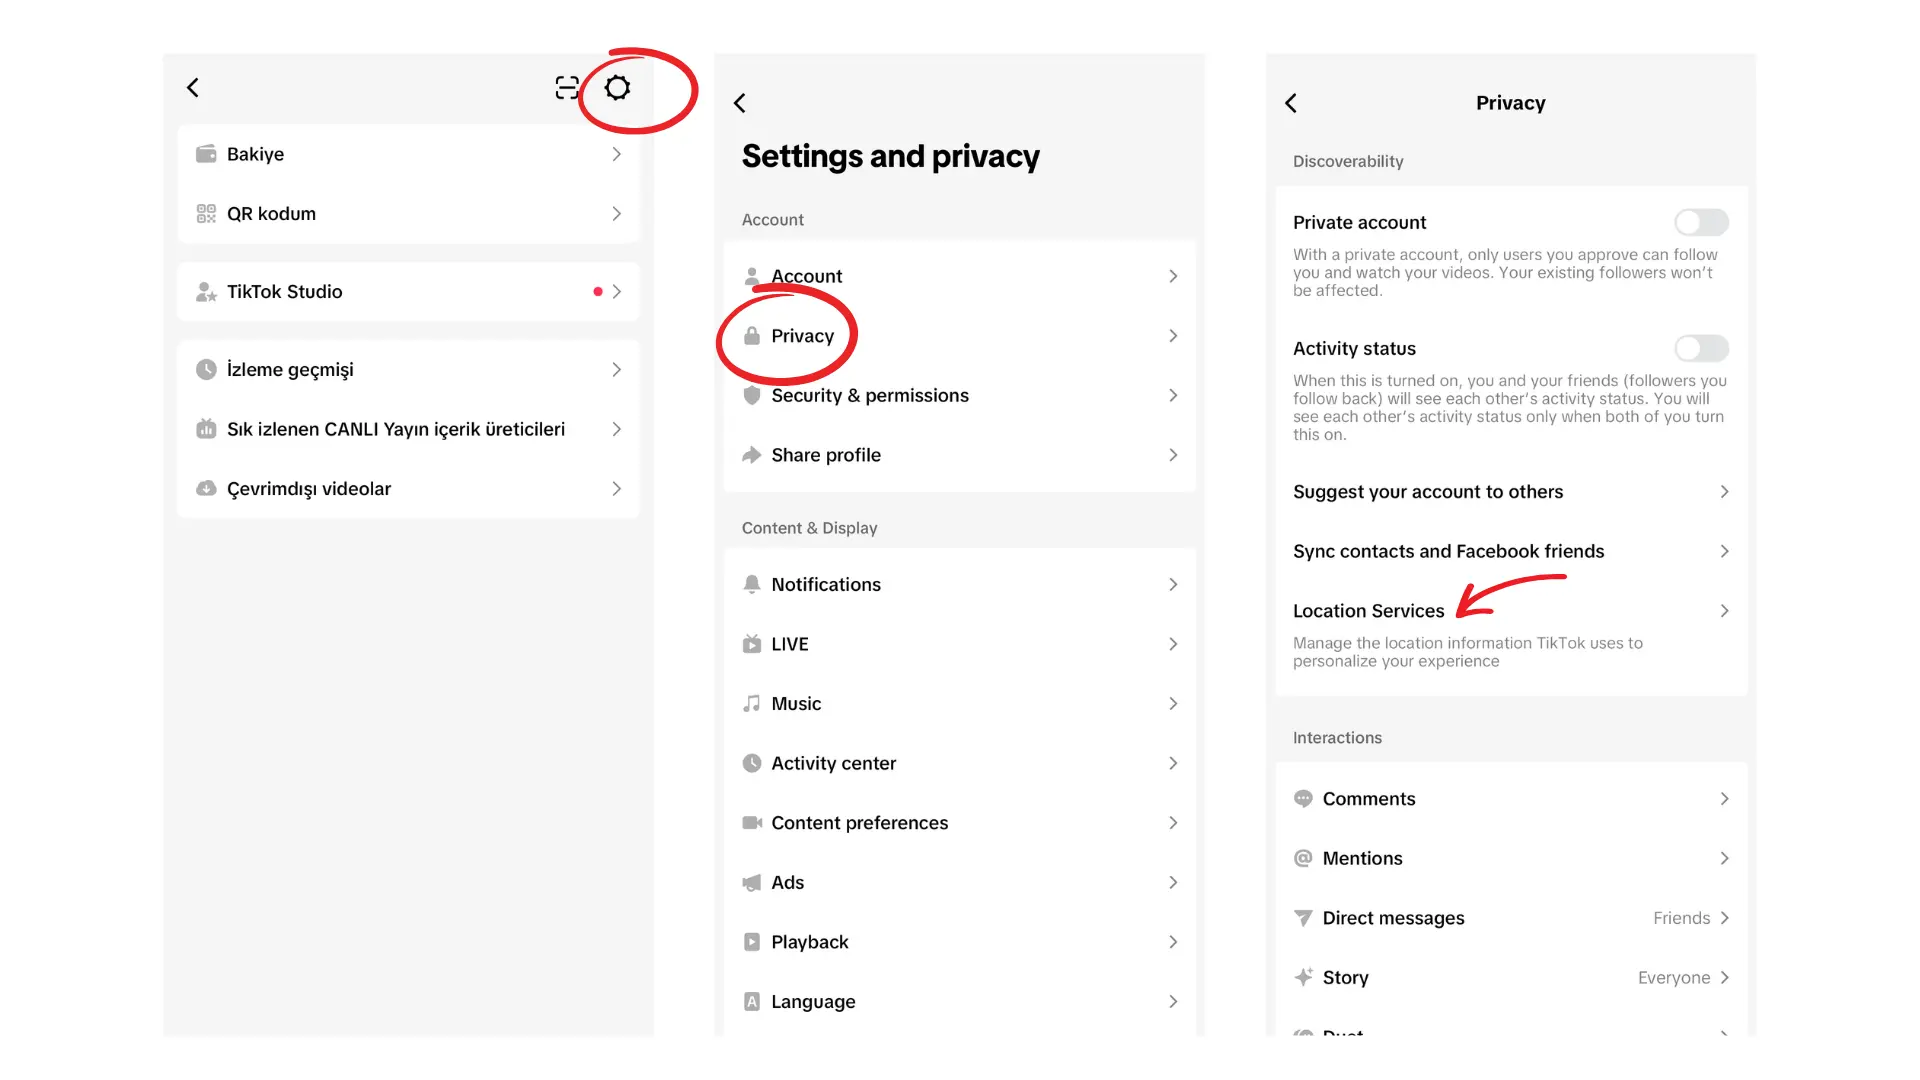Screen dimensions: 1920x1080
Task: Click the screen mirroring icon
Action: (x=564, y=87)
